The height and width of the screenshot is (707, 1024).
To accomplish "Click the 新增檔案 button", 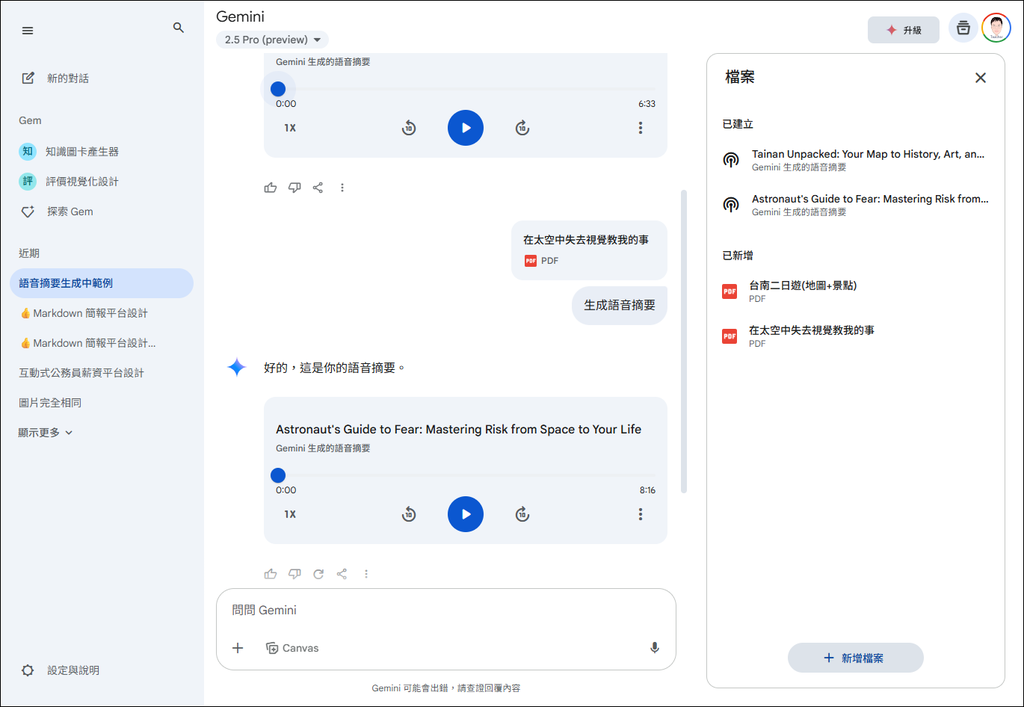I will (856, 658).
